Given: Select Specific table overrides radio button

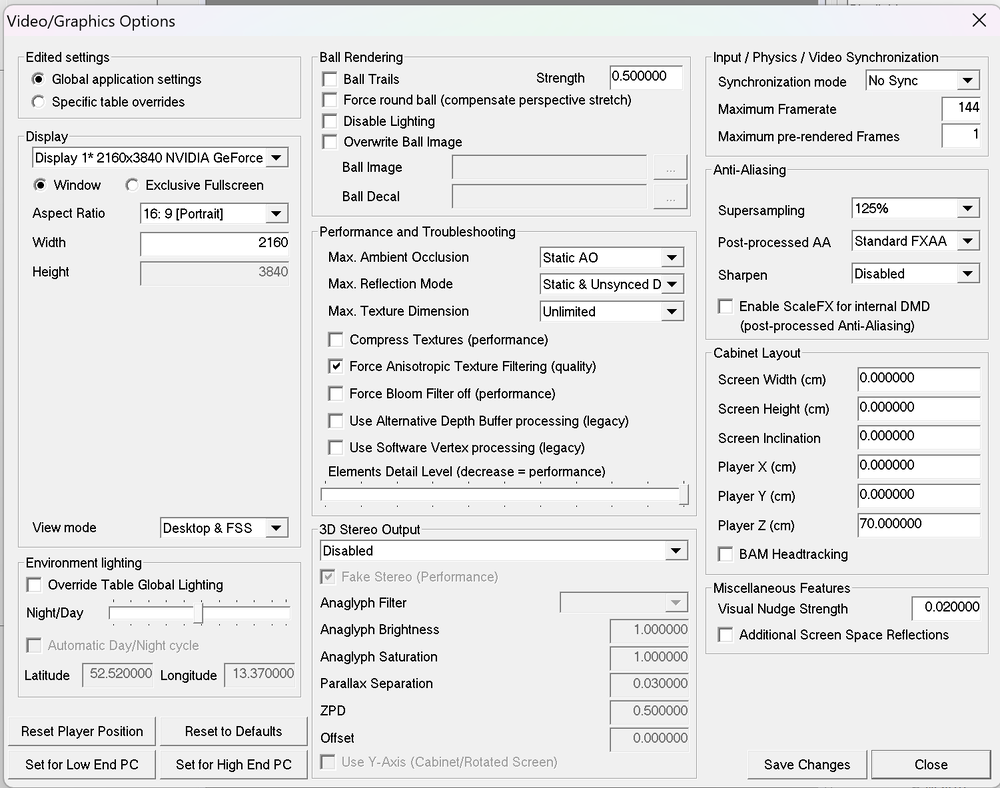Looking at the screenshot, I should tap(39, 102).
